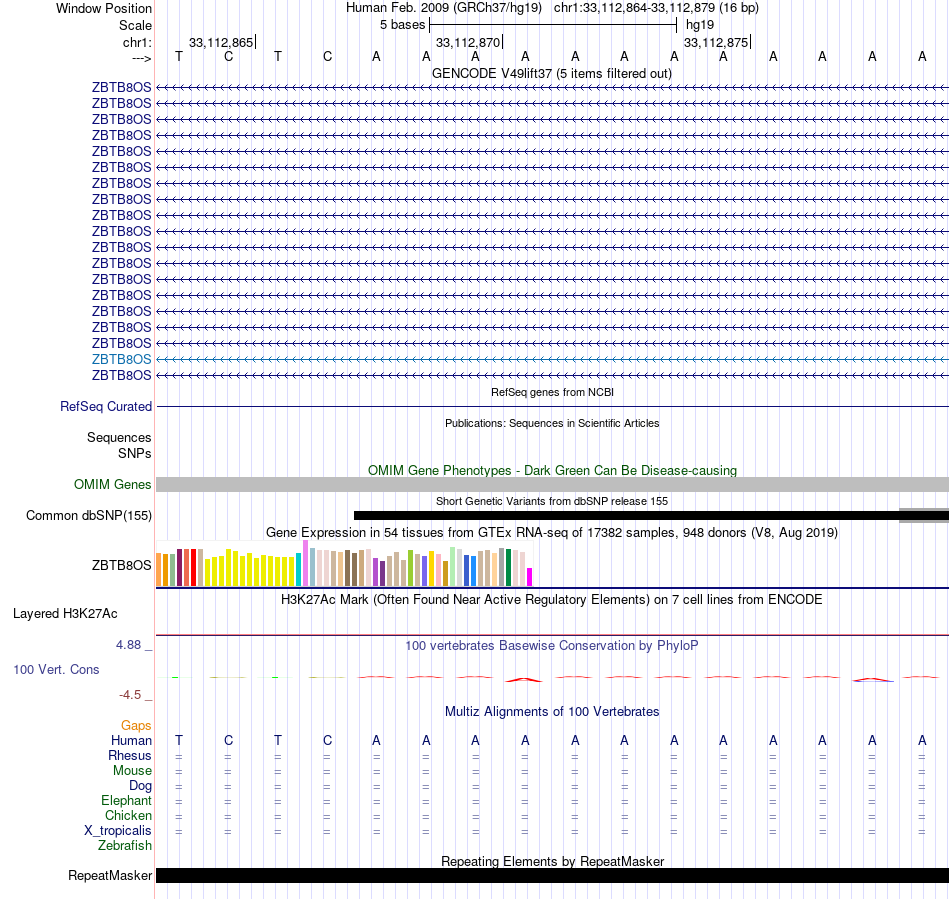
Task: Click the hg19 label beside the scale bar
Action: coord(700,25)
